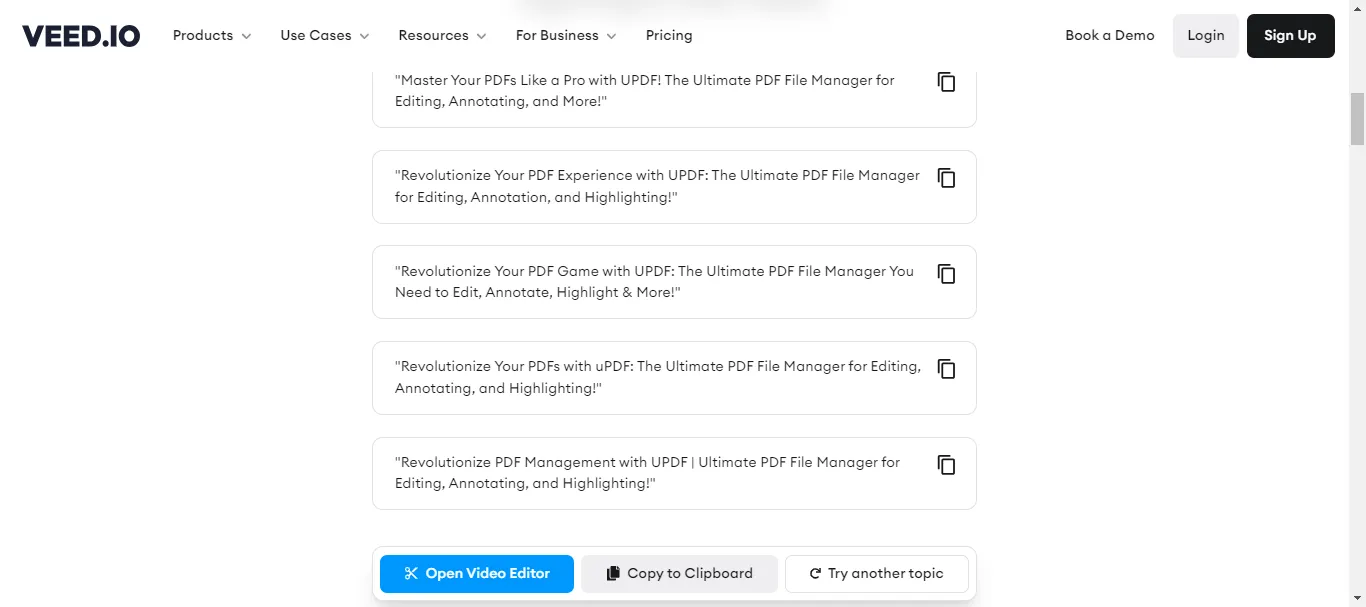Copy the "Revolutionize PDF Management" title
Viewport: 1366px width, 607px height.
pyautogui.click(x=946, y=465)
